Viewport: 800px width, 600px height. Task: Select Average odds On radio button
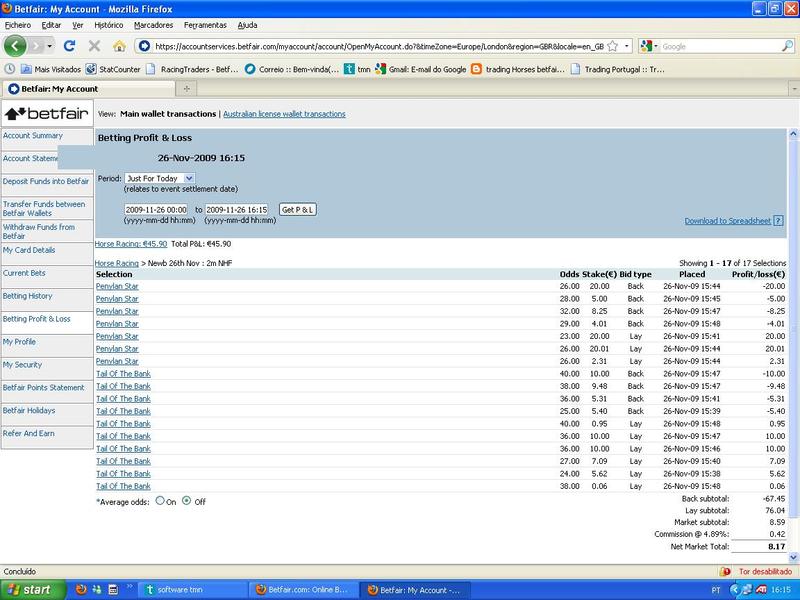pos(160,501)
